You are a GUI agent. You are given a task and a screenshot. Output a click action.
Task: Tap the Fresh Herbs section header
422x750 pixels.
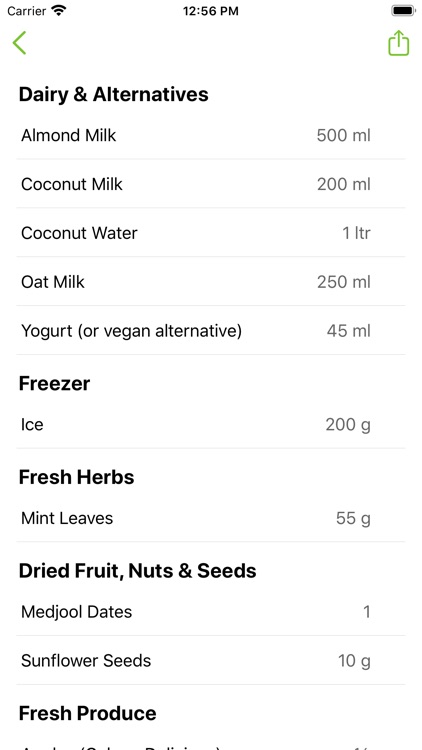(77, 477)
